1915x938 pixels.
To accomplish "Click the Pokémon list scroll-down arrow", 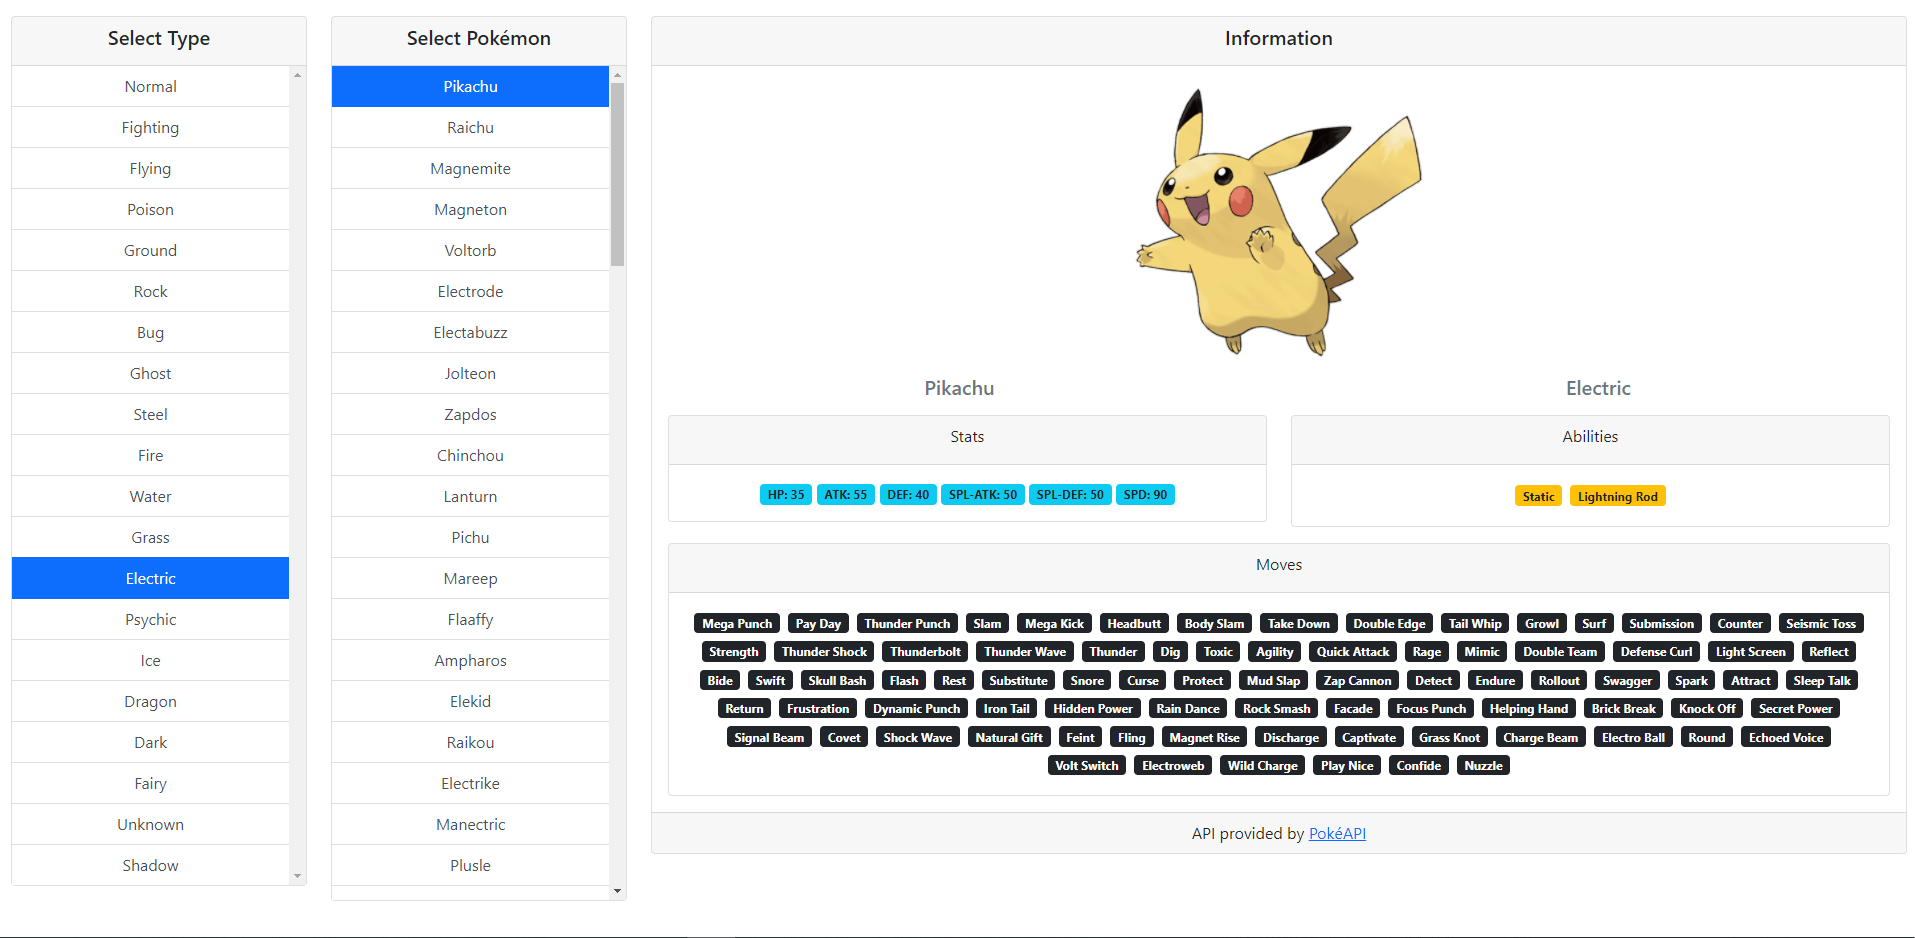I will [617, 890].
